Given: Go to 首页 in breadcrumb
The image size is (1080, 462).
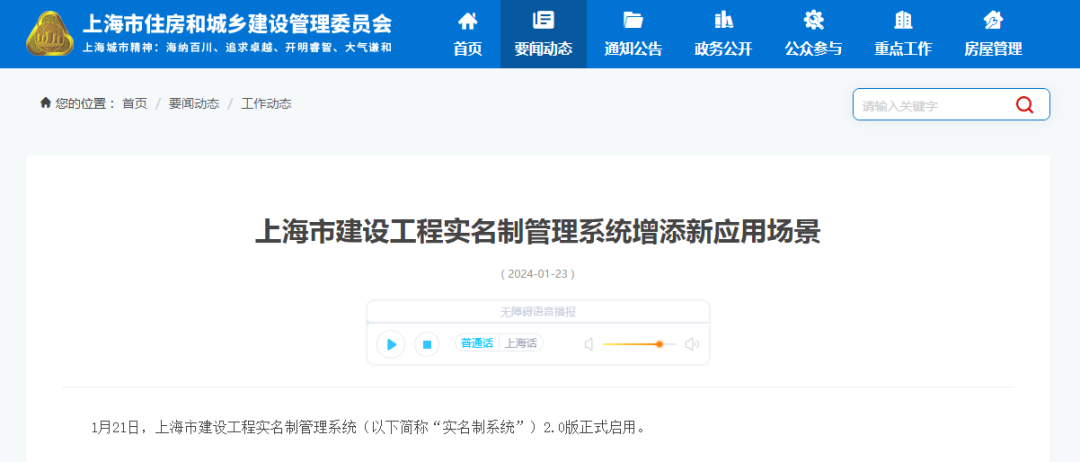Looking at the screenshot, I should (134, 104).
